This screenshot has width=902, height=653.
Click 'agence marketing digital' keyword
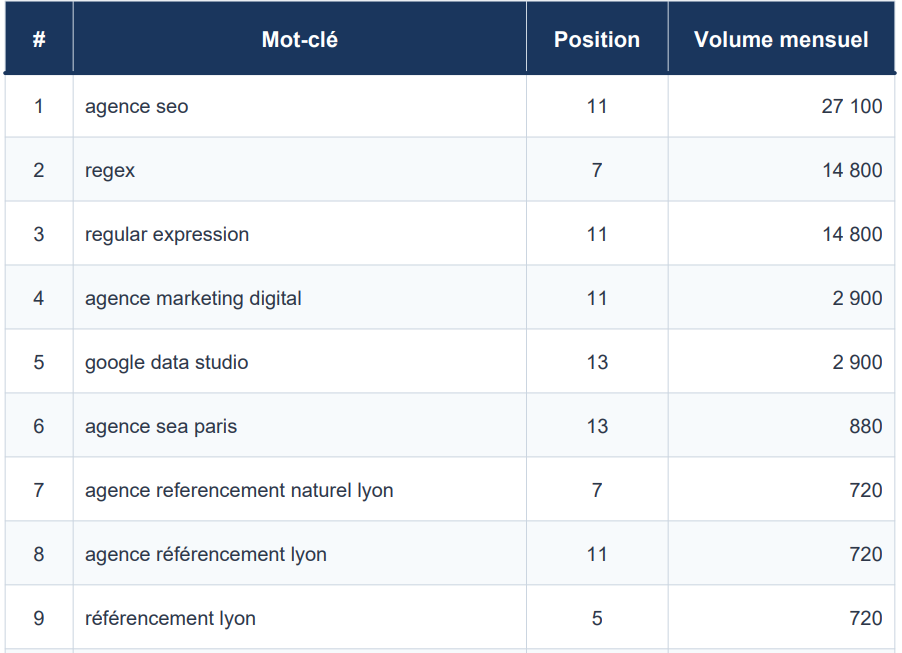(x=193, y=298)
